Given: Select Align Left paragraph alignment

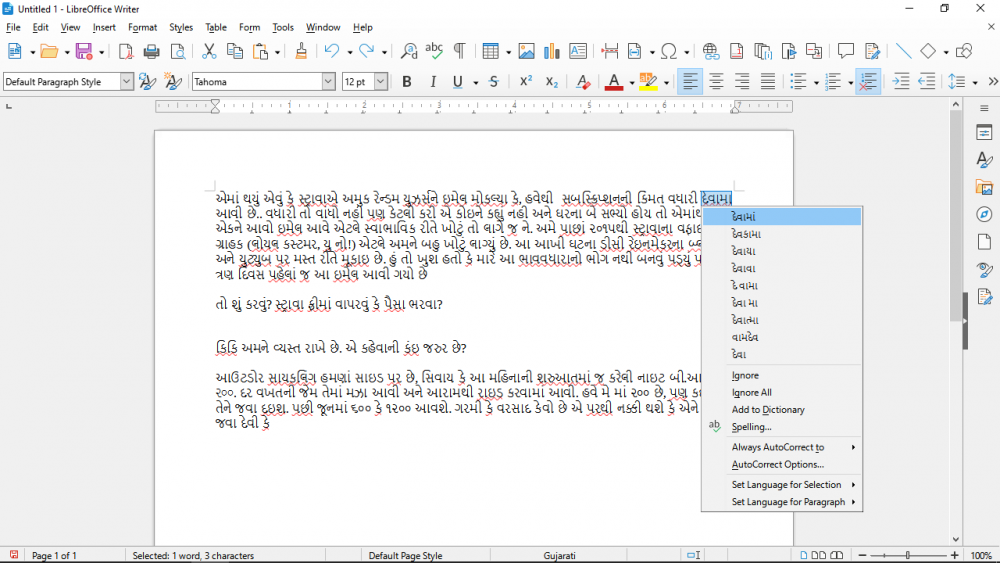Looking at the screenshot, I should (690, 82).
